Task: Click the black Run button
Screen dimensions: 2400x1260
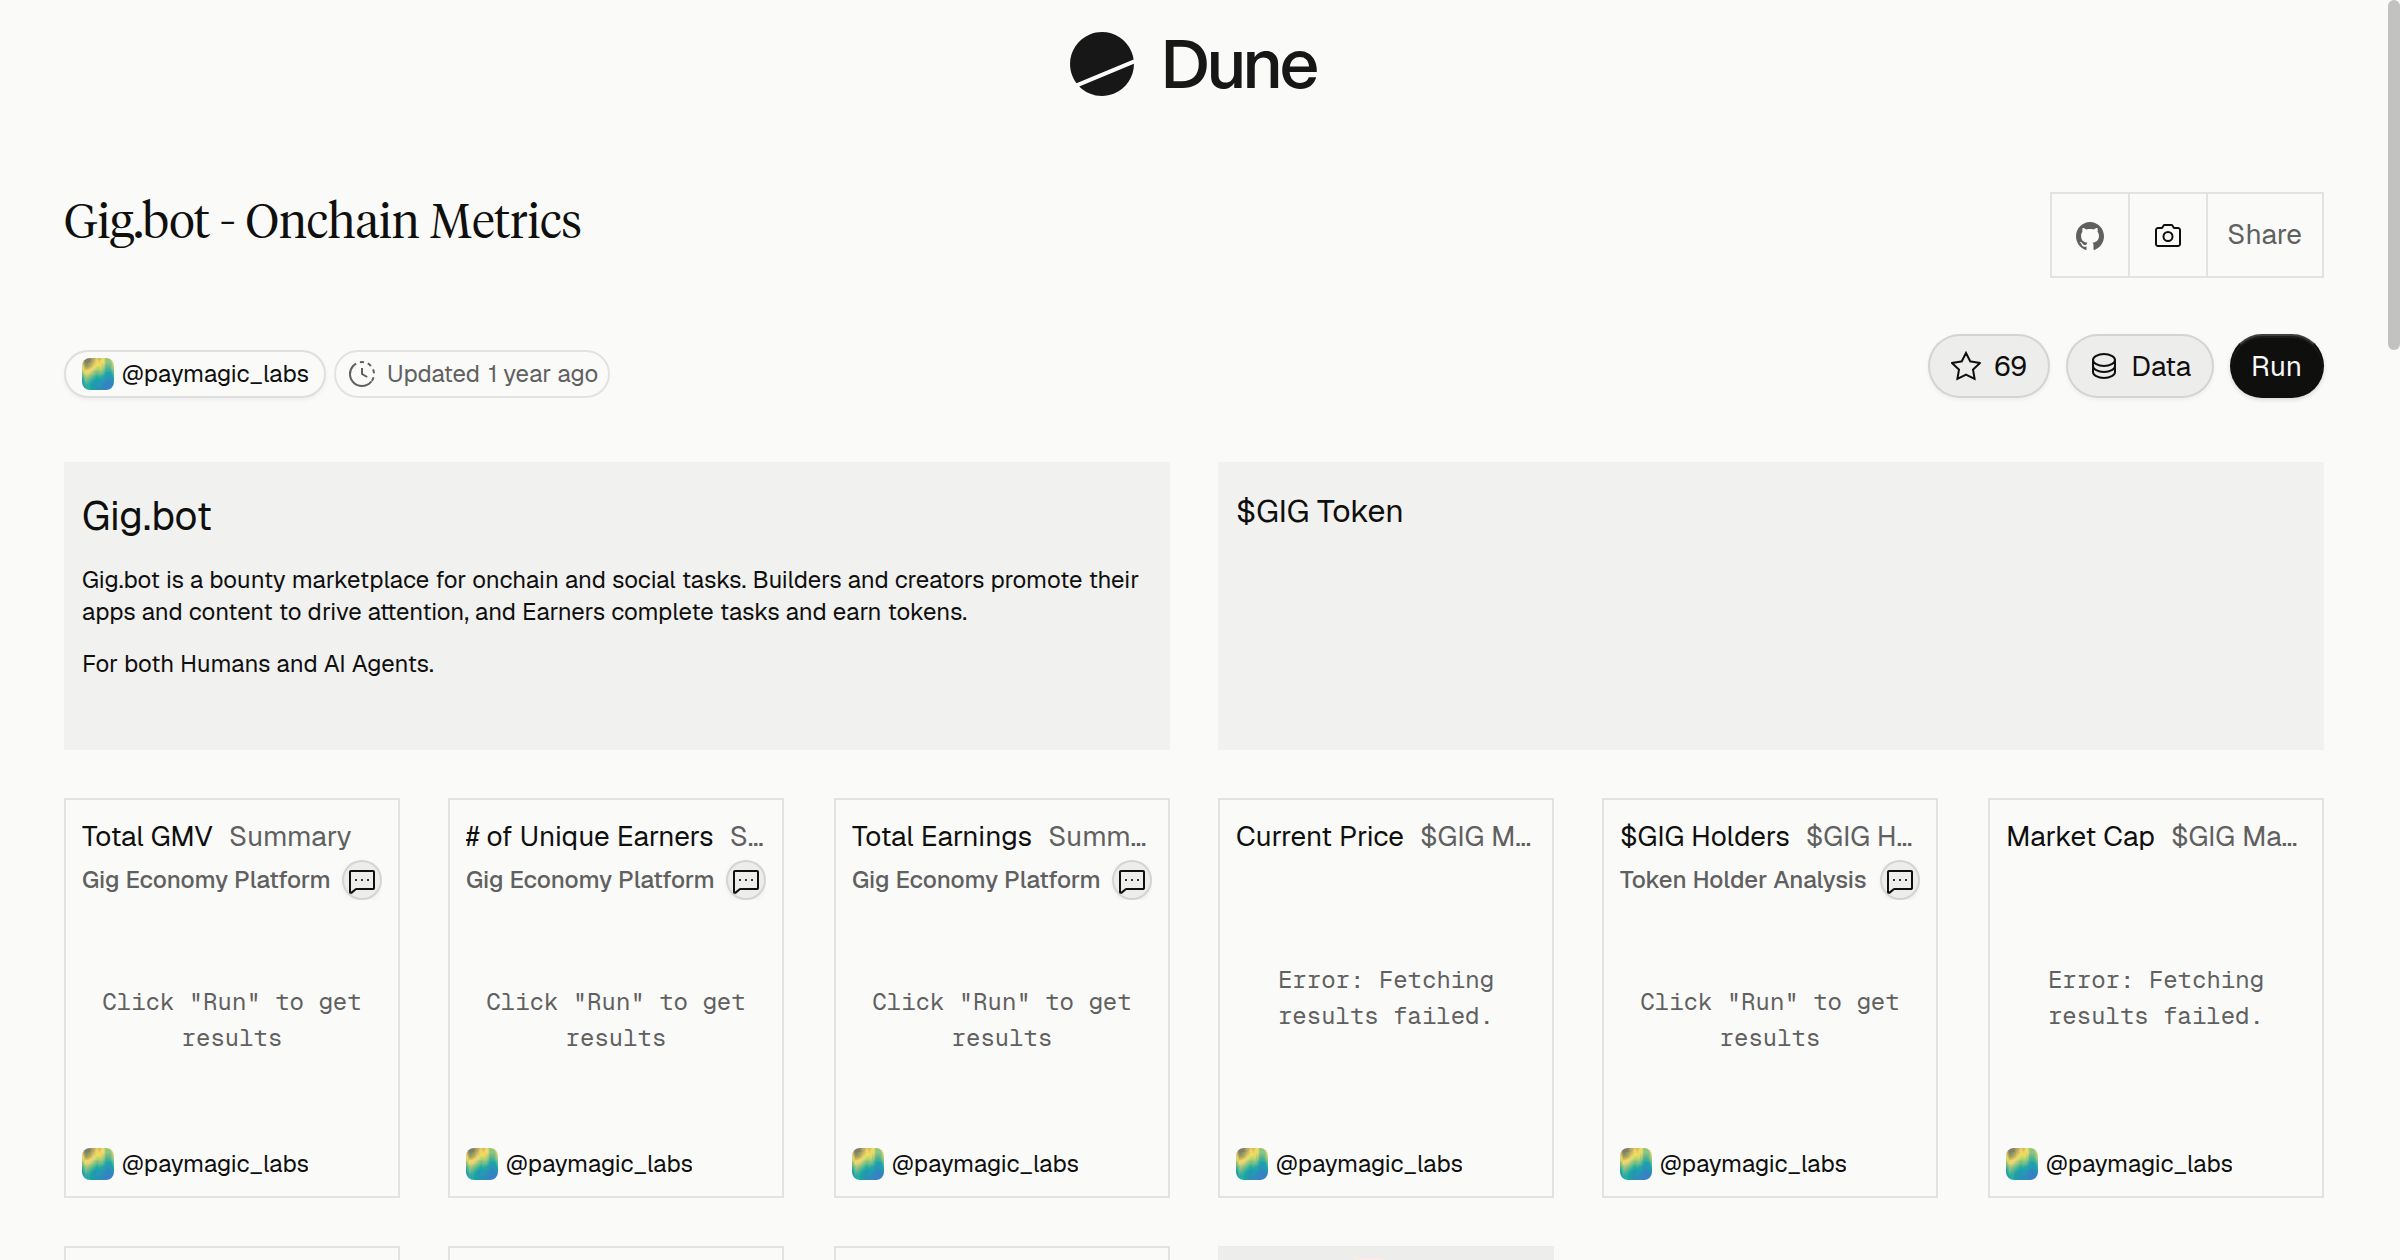Action: [x=2276, y=366]
